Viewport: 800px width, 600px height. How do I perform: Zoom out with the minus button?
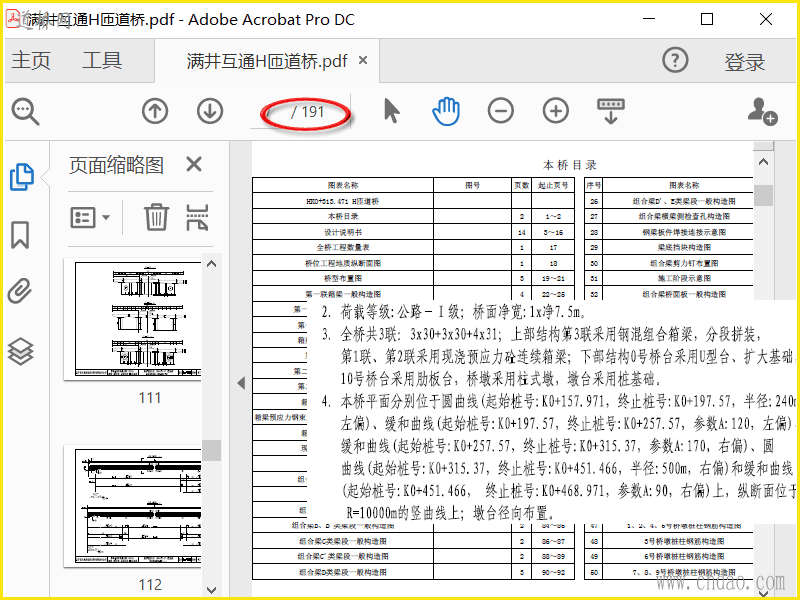coord(501,111)
